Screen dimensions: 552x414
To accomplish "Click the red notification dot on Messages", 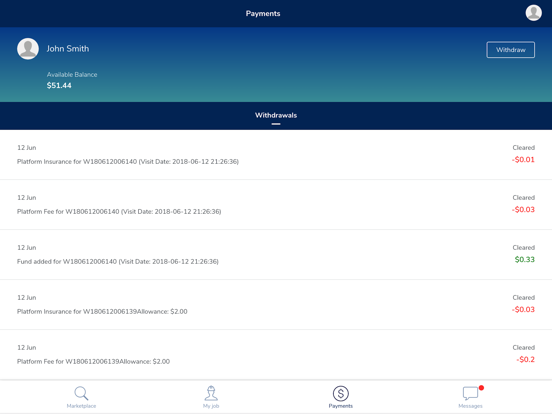I will [481, 388].
